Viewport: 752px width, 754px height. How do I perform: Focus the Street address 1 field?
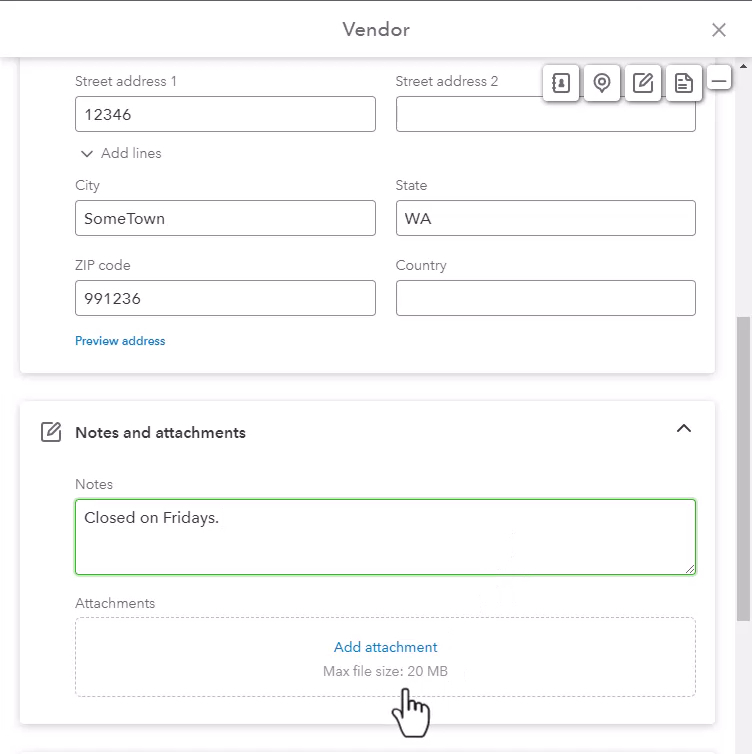[x=226, y=114]
